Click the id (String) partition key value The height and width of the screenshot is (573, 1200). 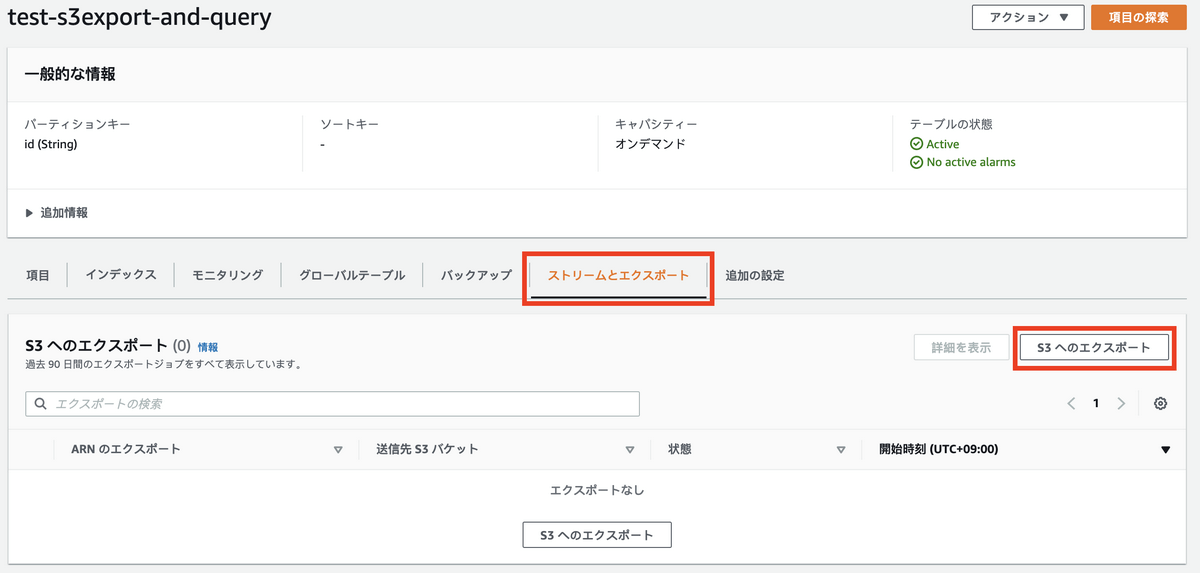point(51,144)
